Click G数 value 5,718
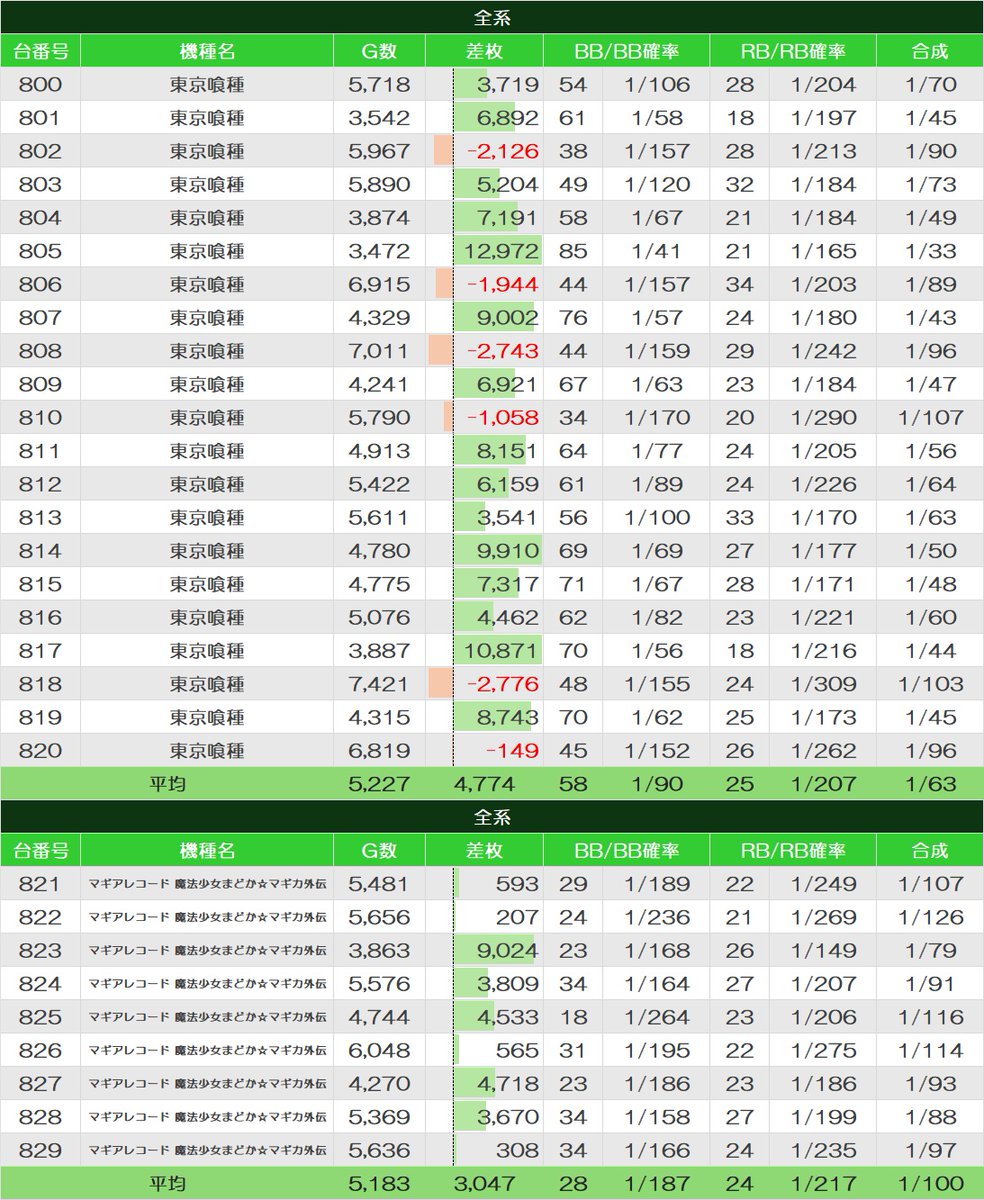Image resolution: width=984 pixels, height=1200 pixels. point(379,85)
